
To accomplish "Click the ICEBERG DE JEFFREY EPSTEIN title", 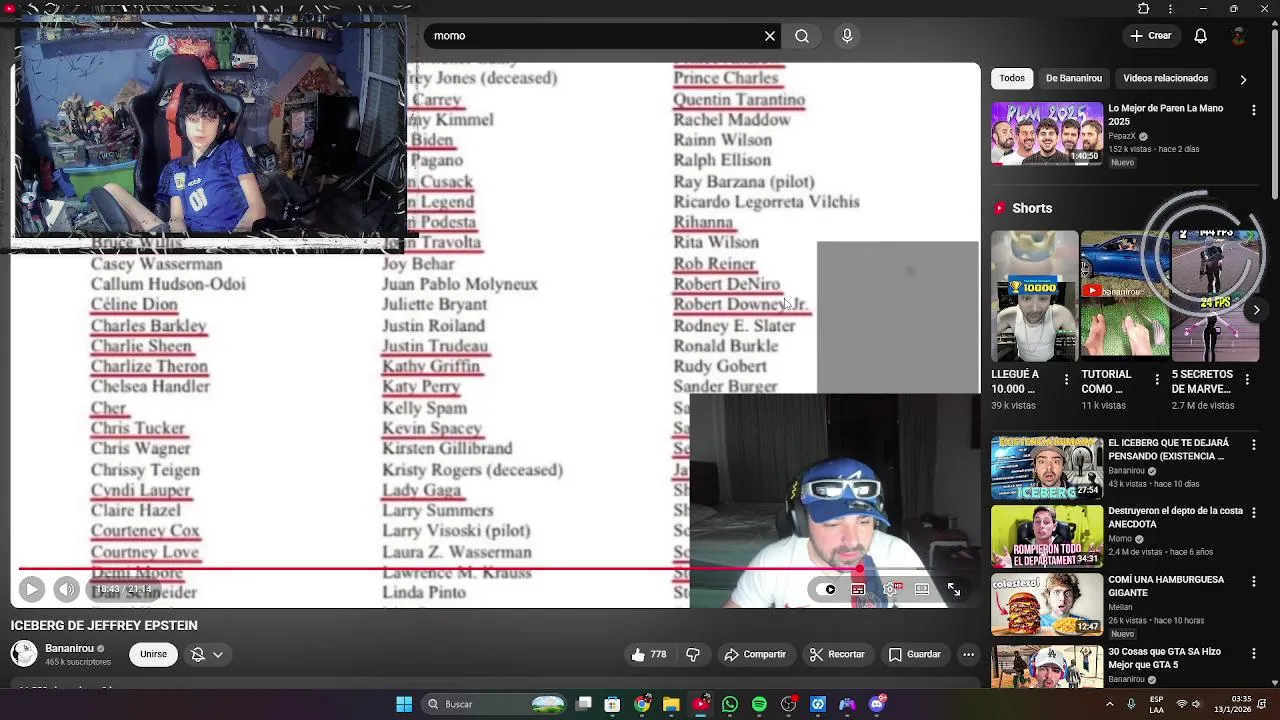I will point(104,626).
